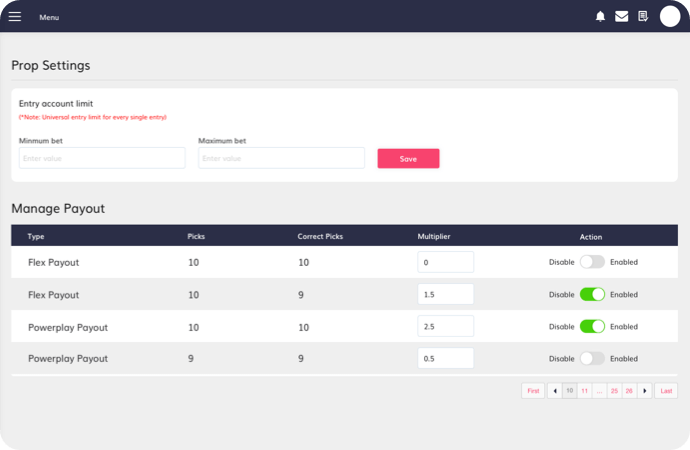
Task: Enable the Powerplay Payout 9 picks toggle
Action: click(x=592, y=358)
